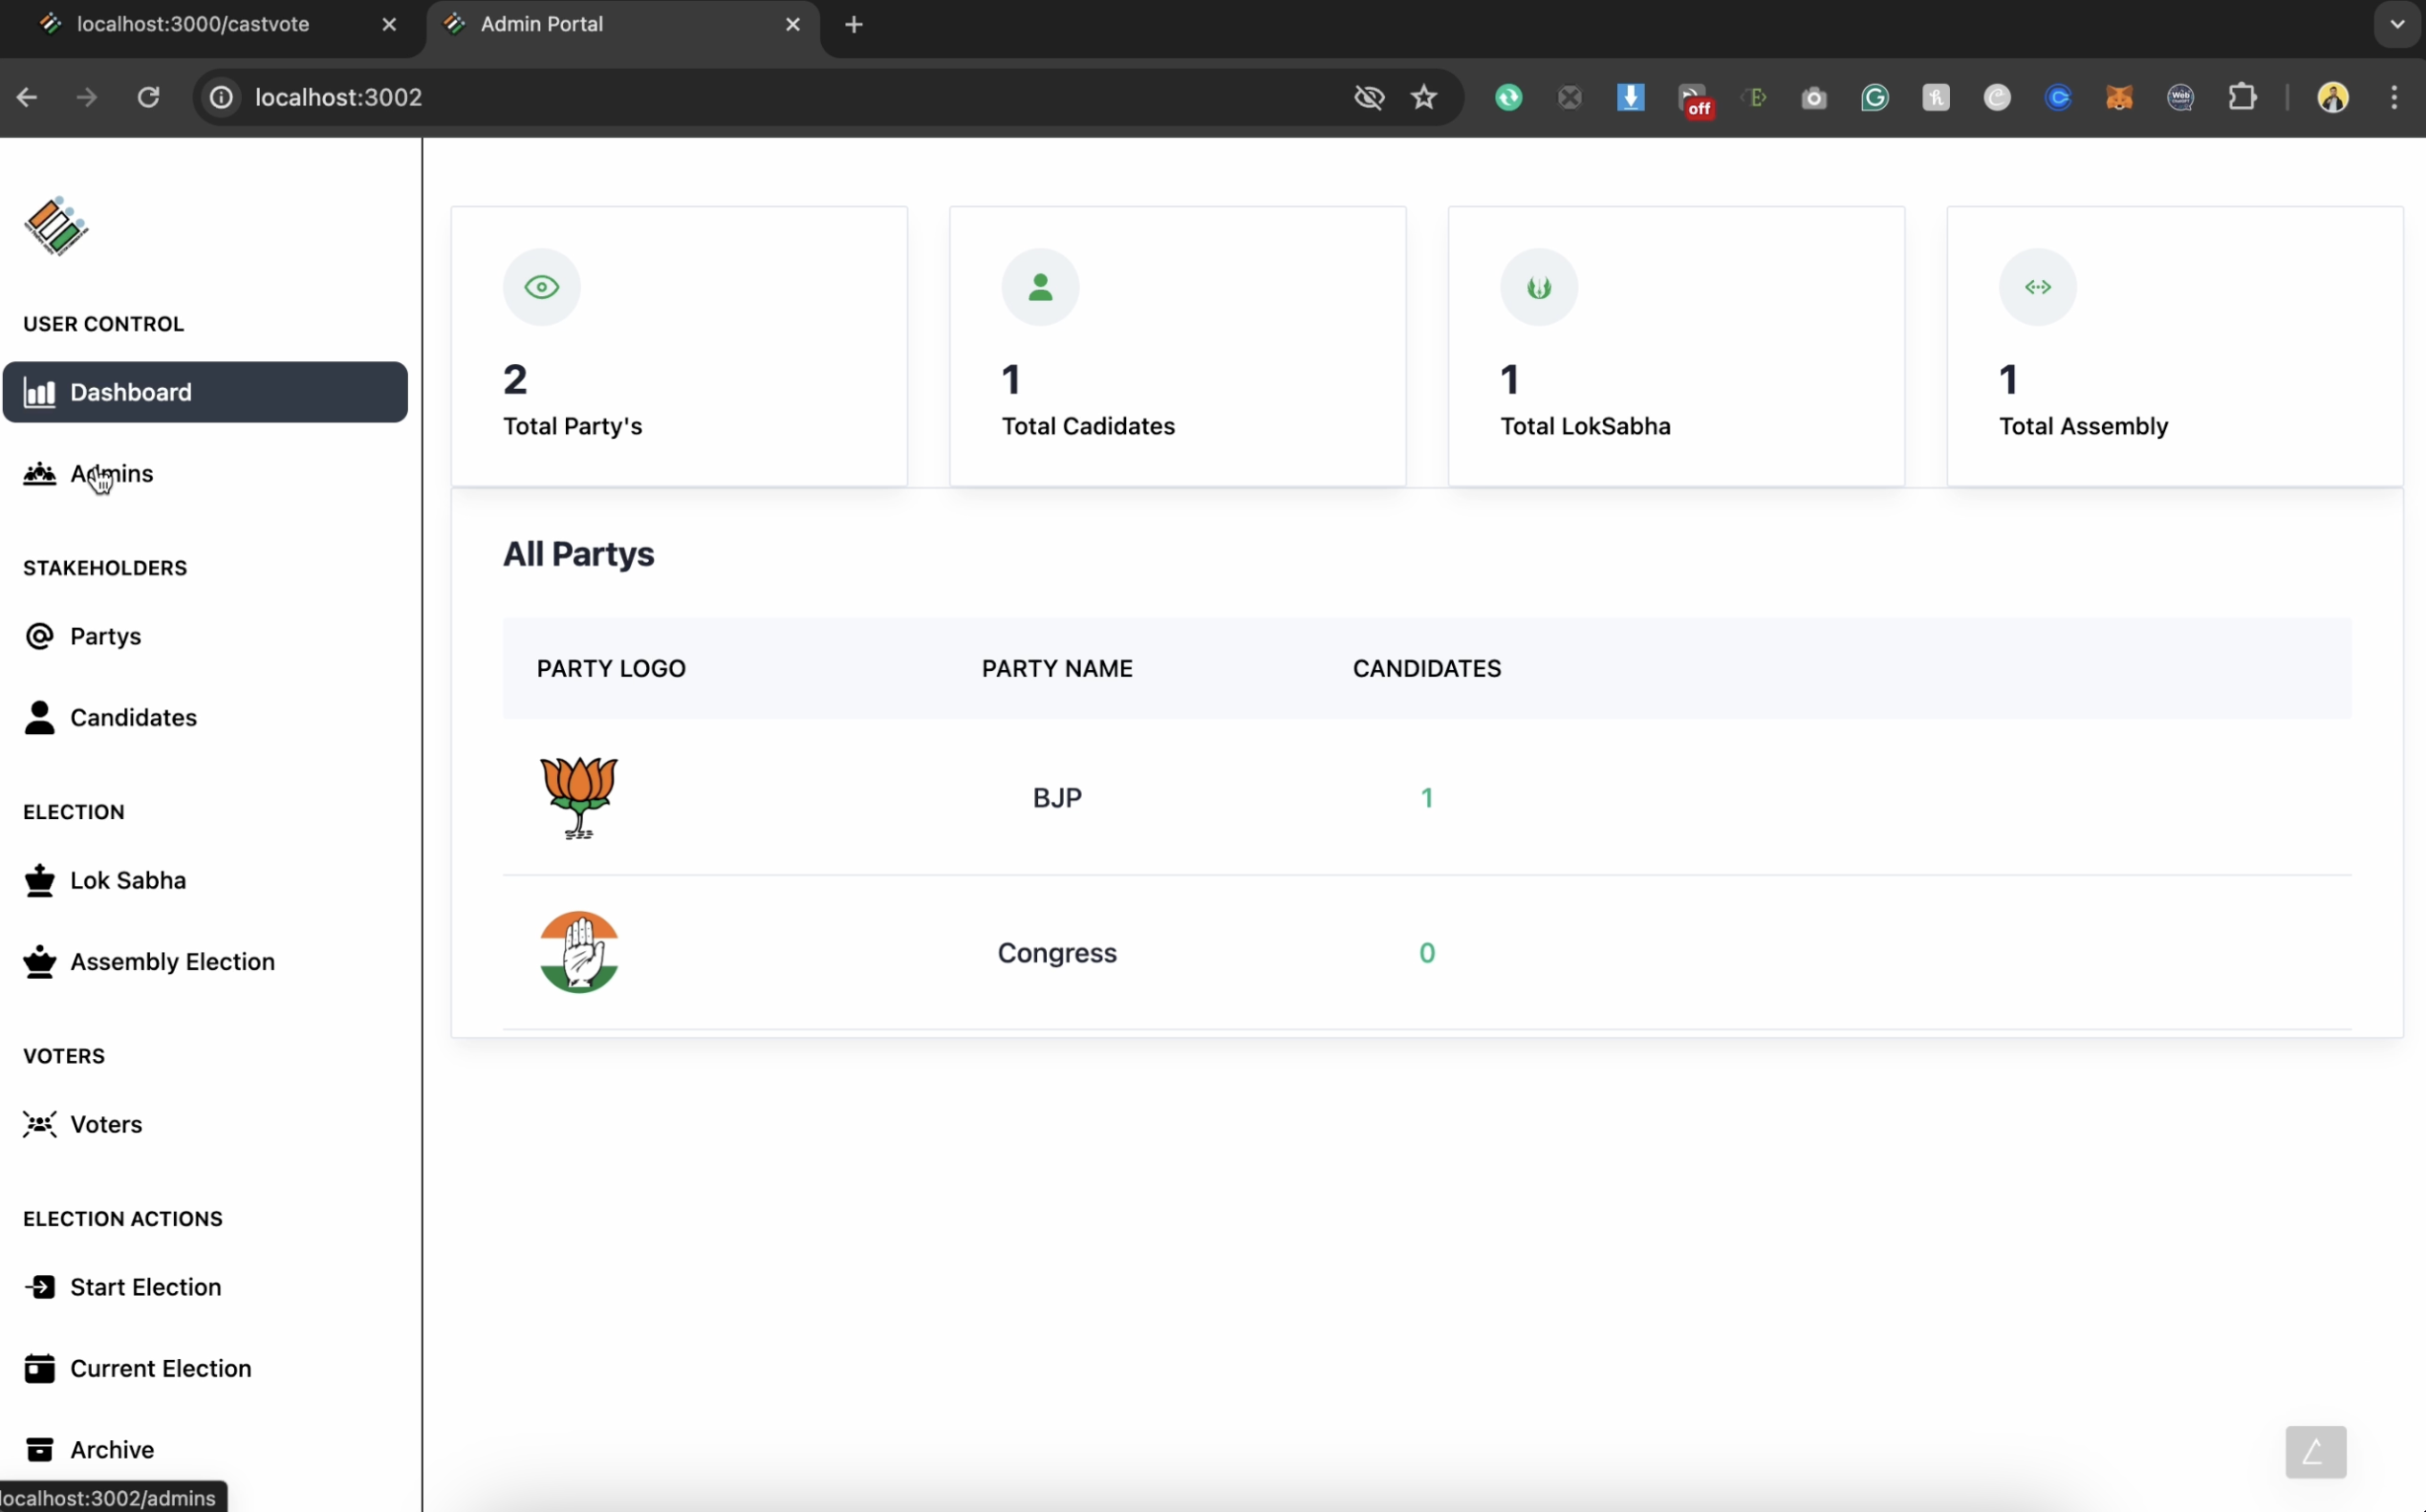
Task: Click the Lok Sabha crown icon
Action: pyautogui.click(x=39, y=880)
